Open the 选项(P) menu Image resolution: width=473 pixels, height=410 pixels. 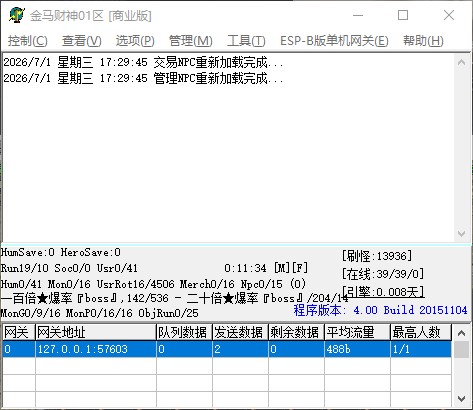click(135, 41)
